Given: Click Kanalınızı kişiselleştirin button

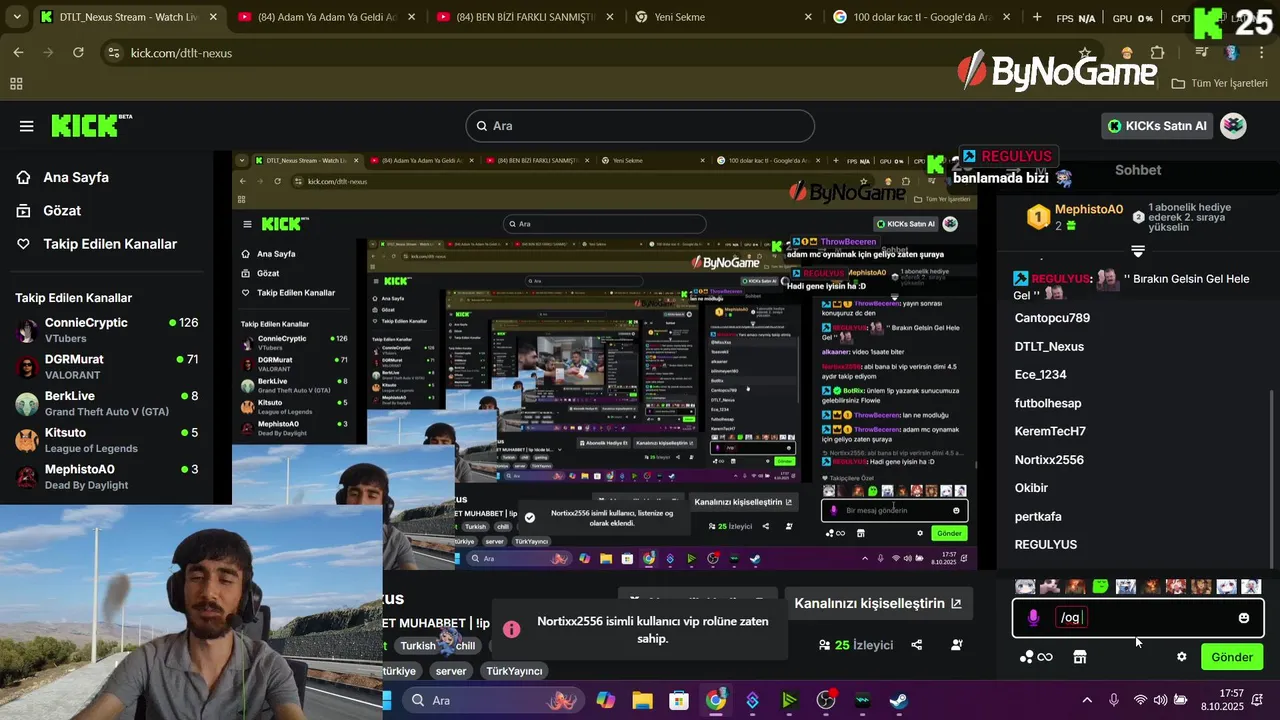Looking at the screenshot, I should click(x=877, y=603).
